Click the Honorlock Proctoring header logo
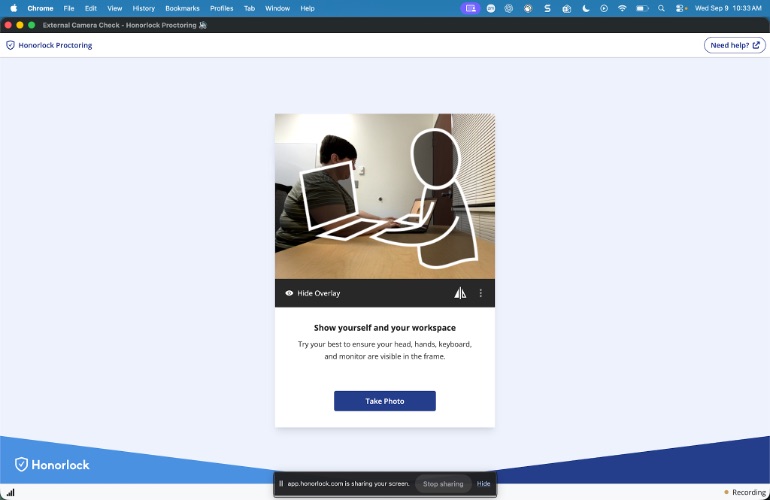The width and height of the screenshot is (770, 500). [x=49, y=45]
